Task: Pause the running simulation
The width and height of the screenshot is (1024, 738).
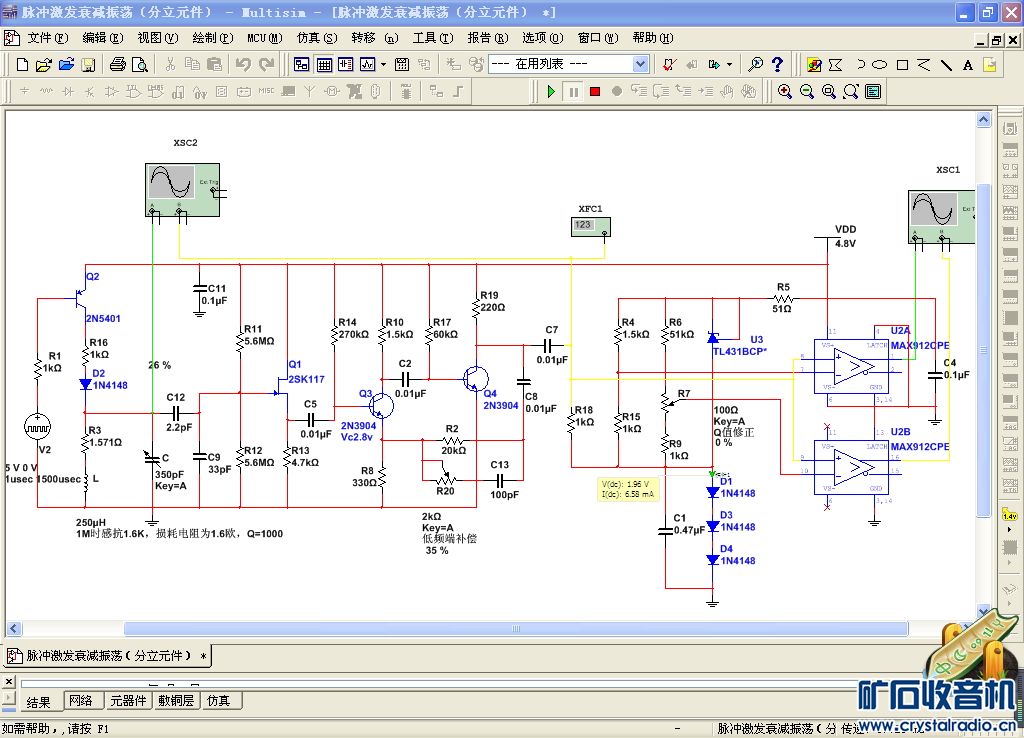Action: 573,91
